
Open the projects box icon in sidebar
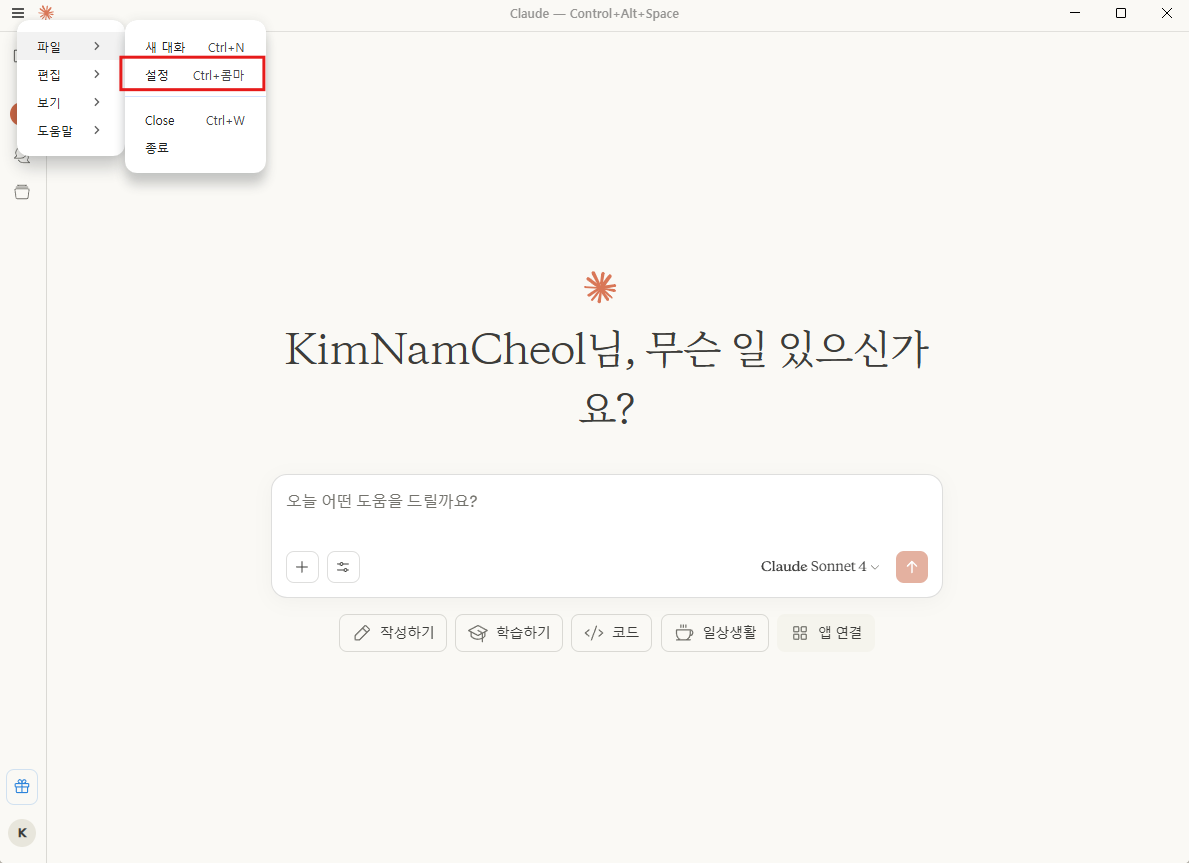[22, 192]
